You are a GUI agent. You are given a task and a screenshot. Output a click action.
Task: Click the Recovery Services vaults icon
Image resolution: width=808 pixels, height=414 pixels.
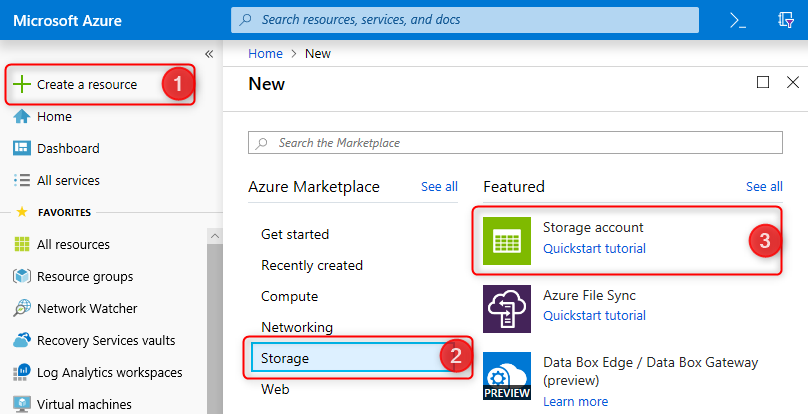(x=21, y=340)
